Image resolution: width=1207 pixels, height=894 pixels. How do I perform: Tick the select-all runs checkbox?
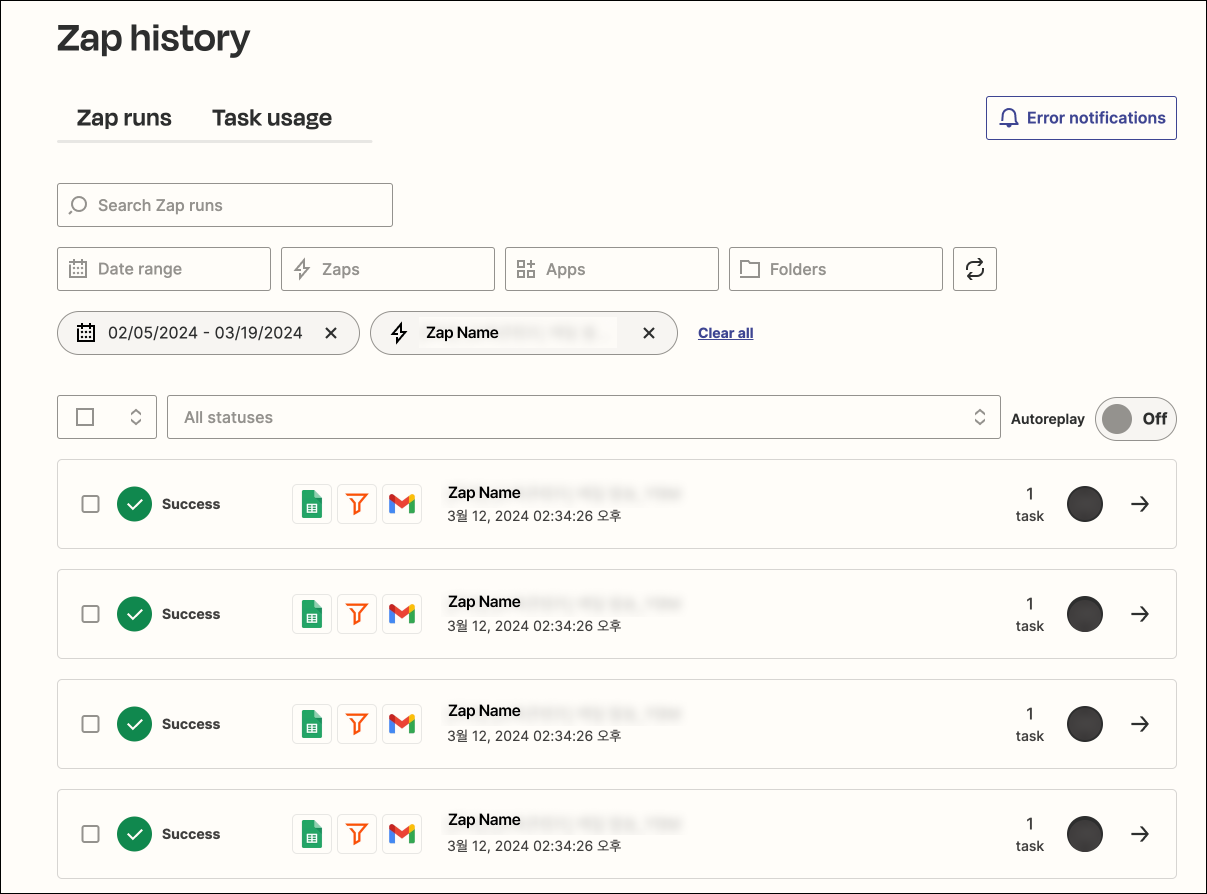pyautogui.click(x=85, y=417)
